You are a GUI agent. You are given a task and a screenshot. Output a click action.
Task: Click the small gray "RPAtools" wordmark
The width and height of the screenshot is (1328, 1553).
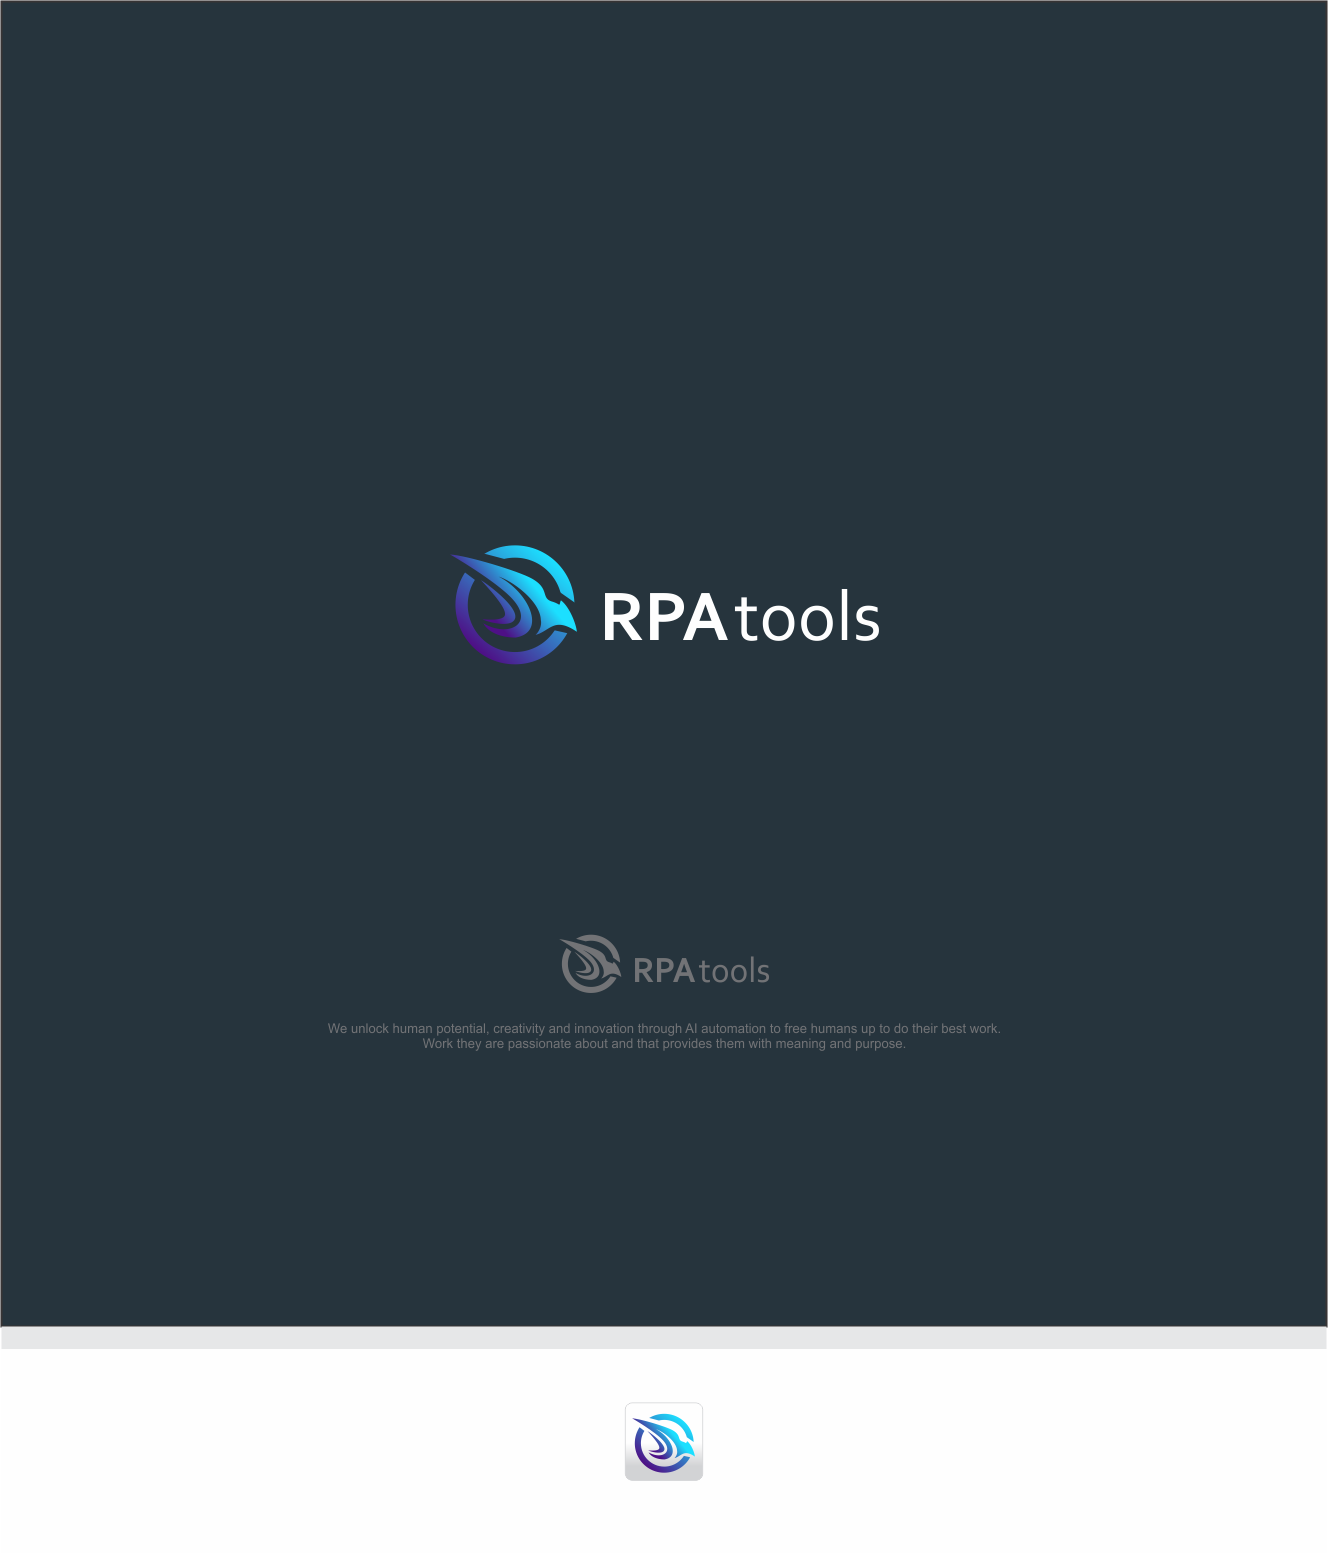click(x=702, y=970)
